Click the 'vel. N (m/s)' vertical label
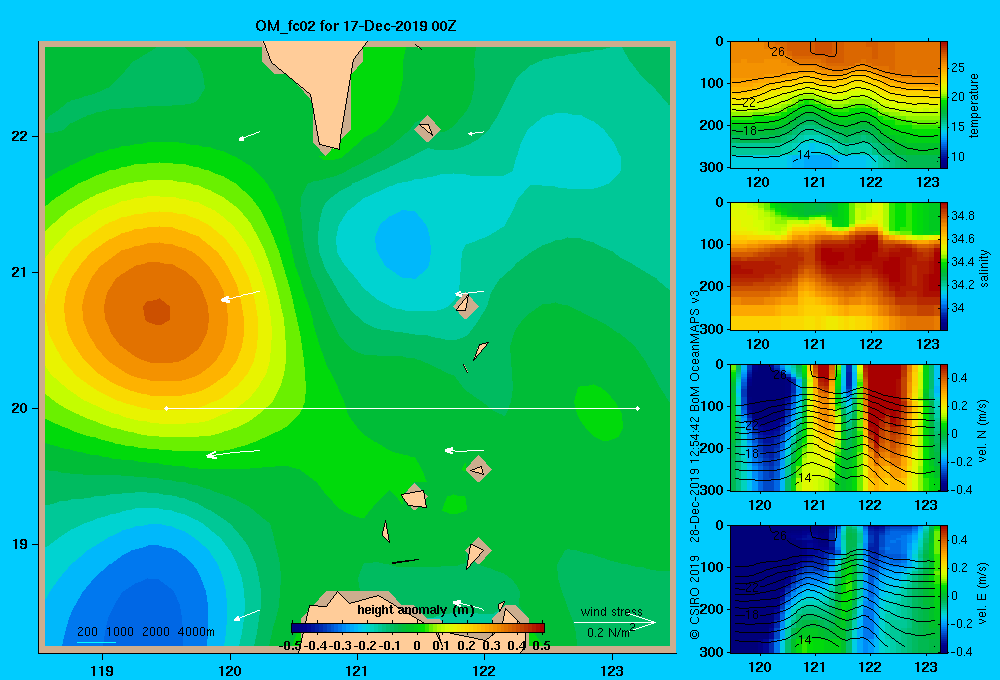The height and width of the screenshot is (680, 1000). point(983,431)
